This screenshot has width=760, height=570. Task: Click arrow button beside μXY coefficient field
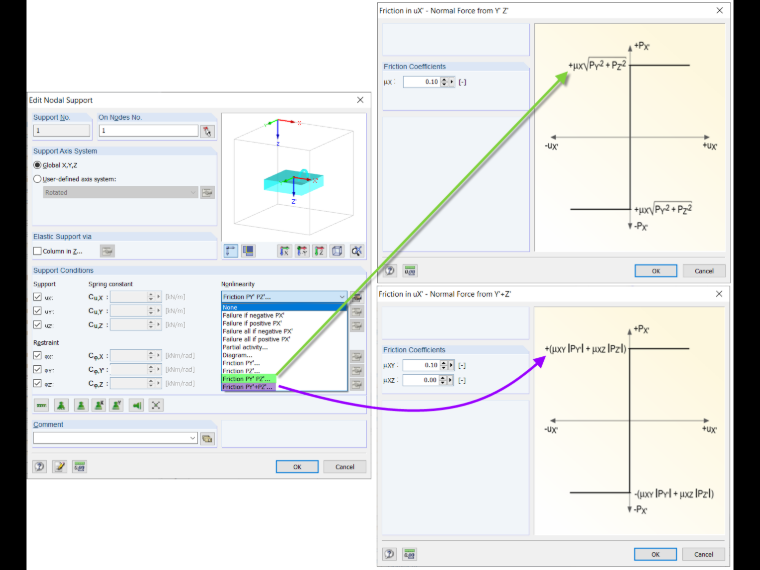pos(451,365)
